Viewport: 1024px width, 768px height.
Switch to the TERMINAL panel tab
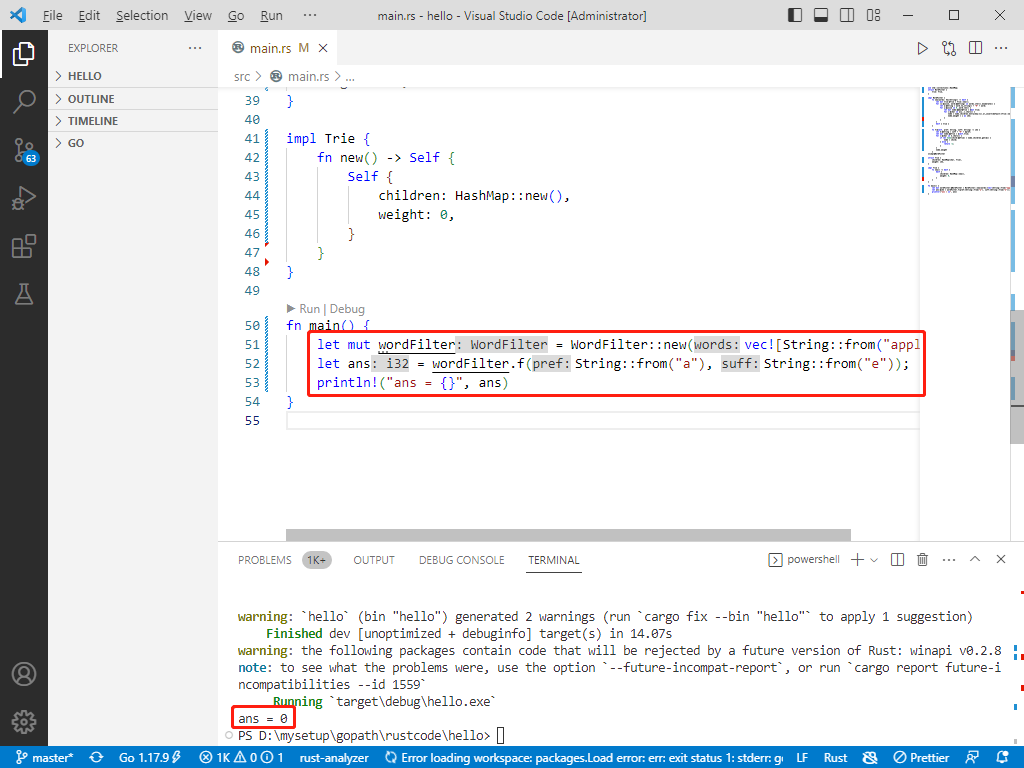(x=554, y=560)
